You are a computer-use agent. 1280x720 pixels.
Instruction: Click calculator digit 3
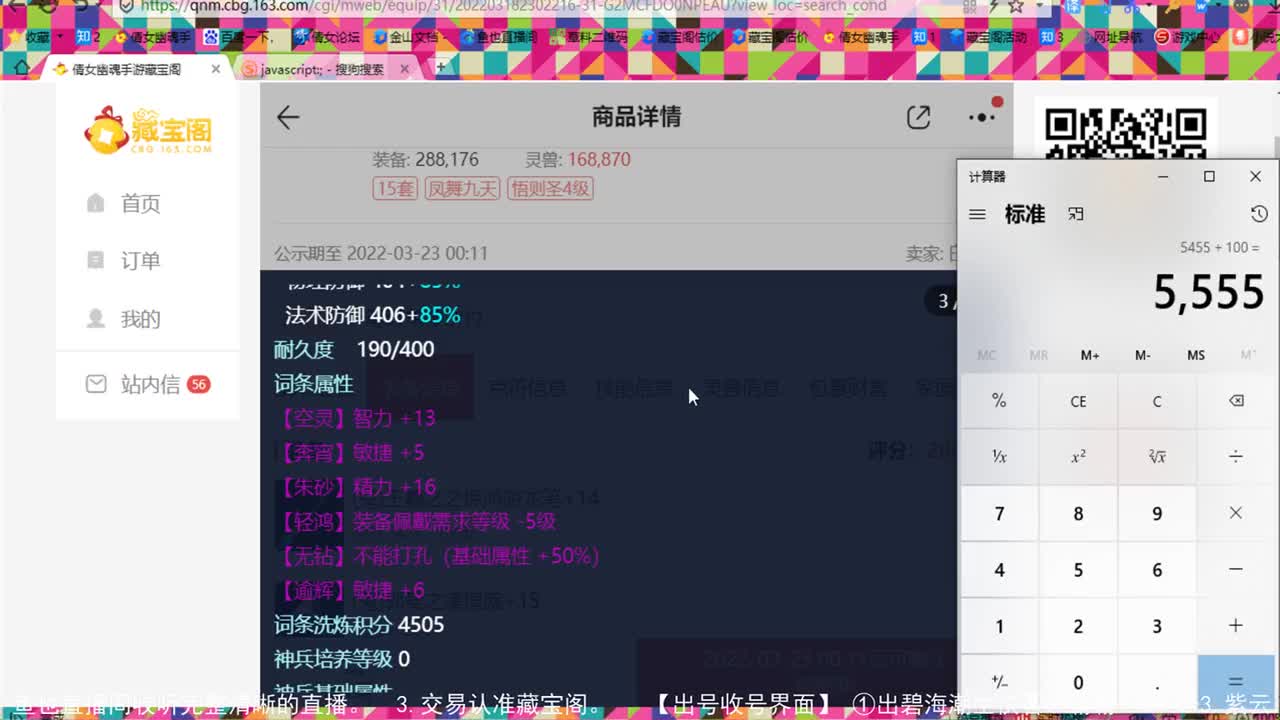[1157, 626]
